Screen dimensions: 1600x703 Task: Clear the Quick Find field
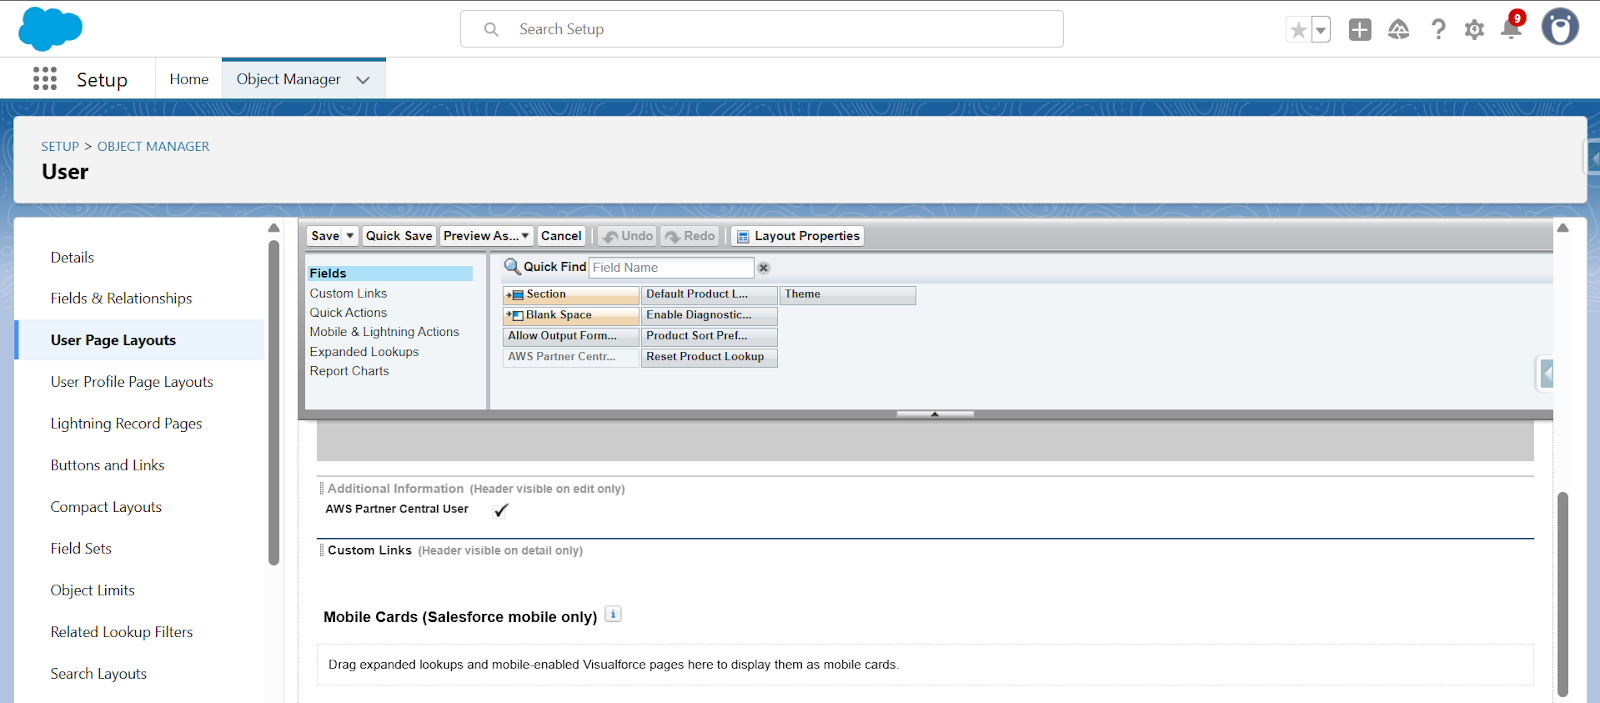point(764,268)
